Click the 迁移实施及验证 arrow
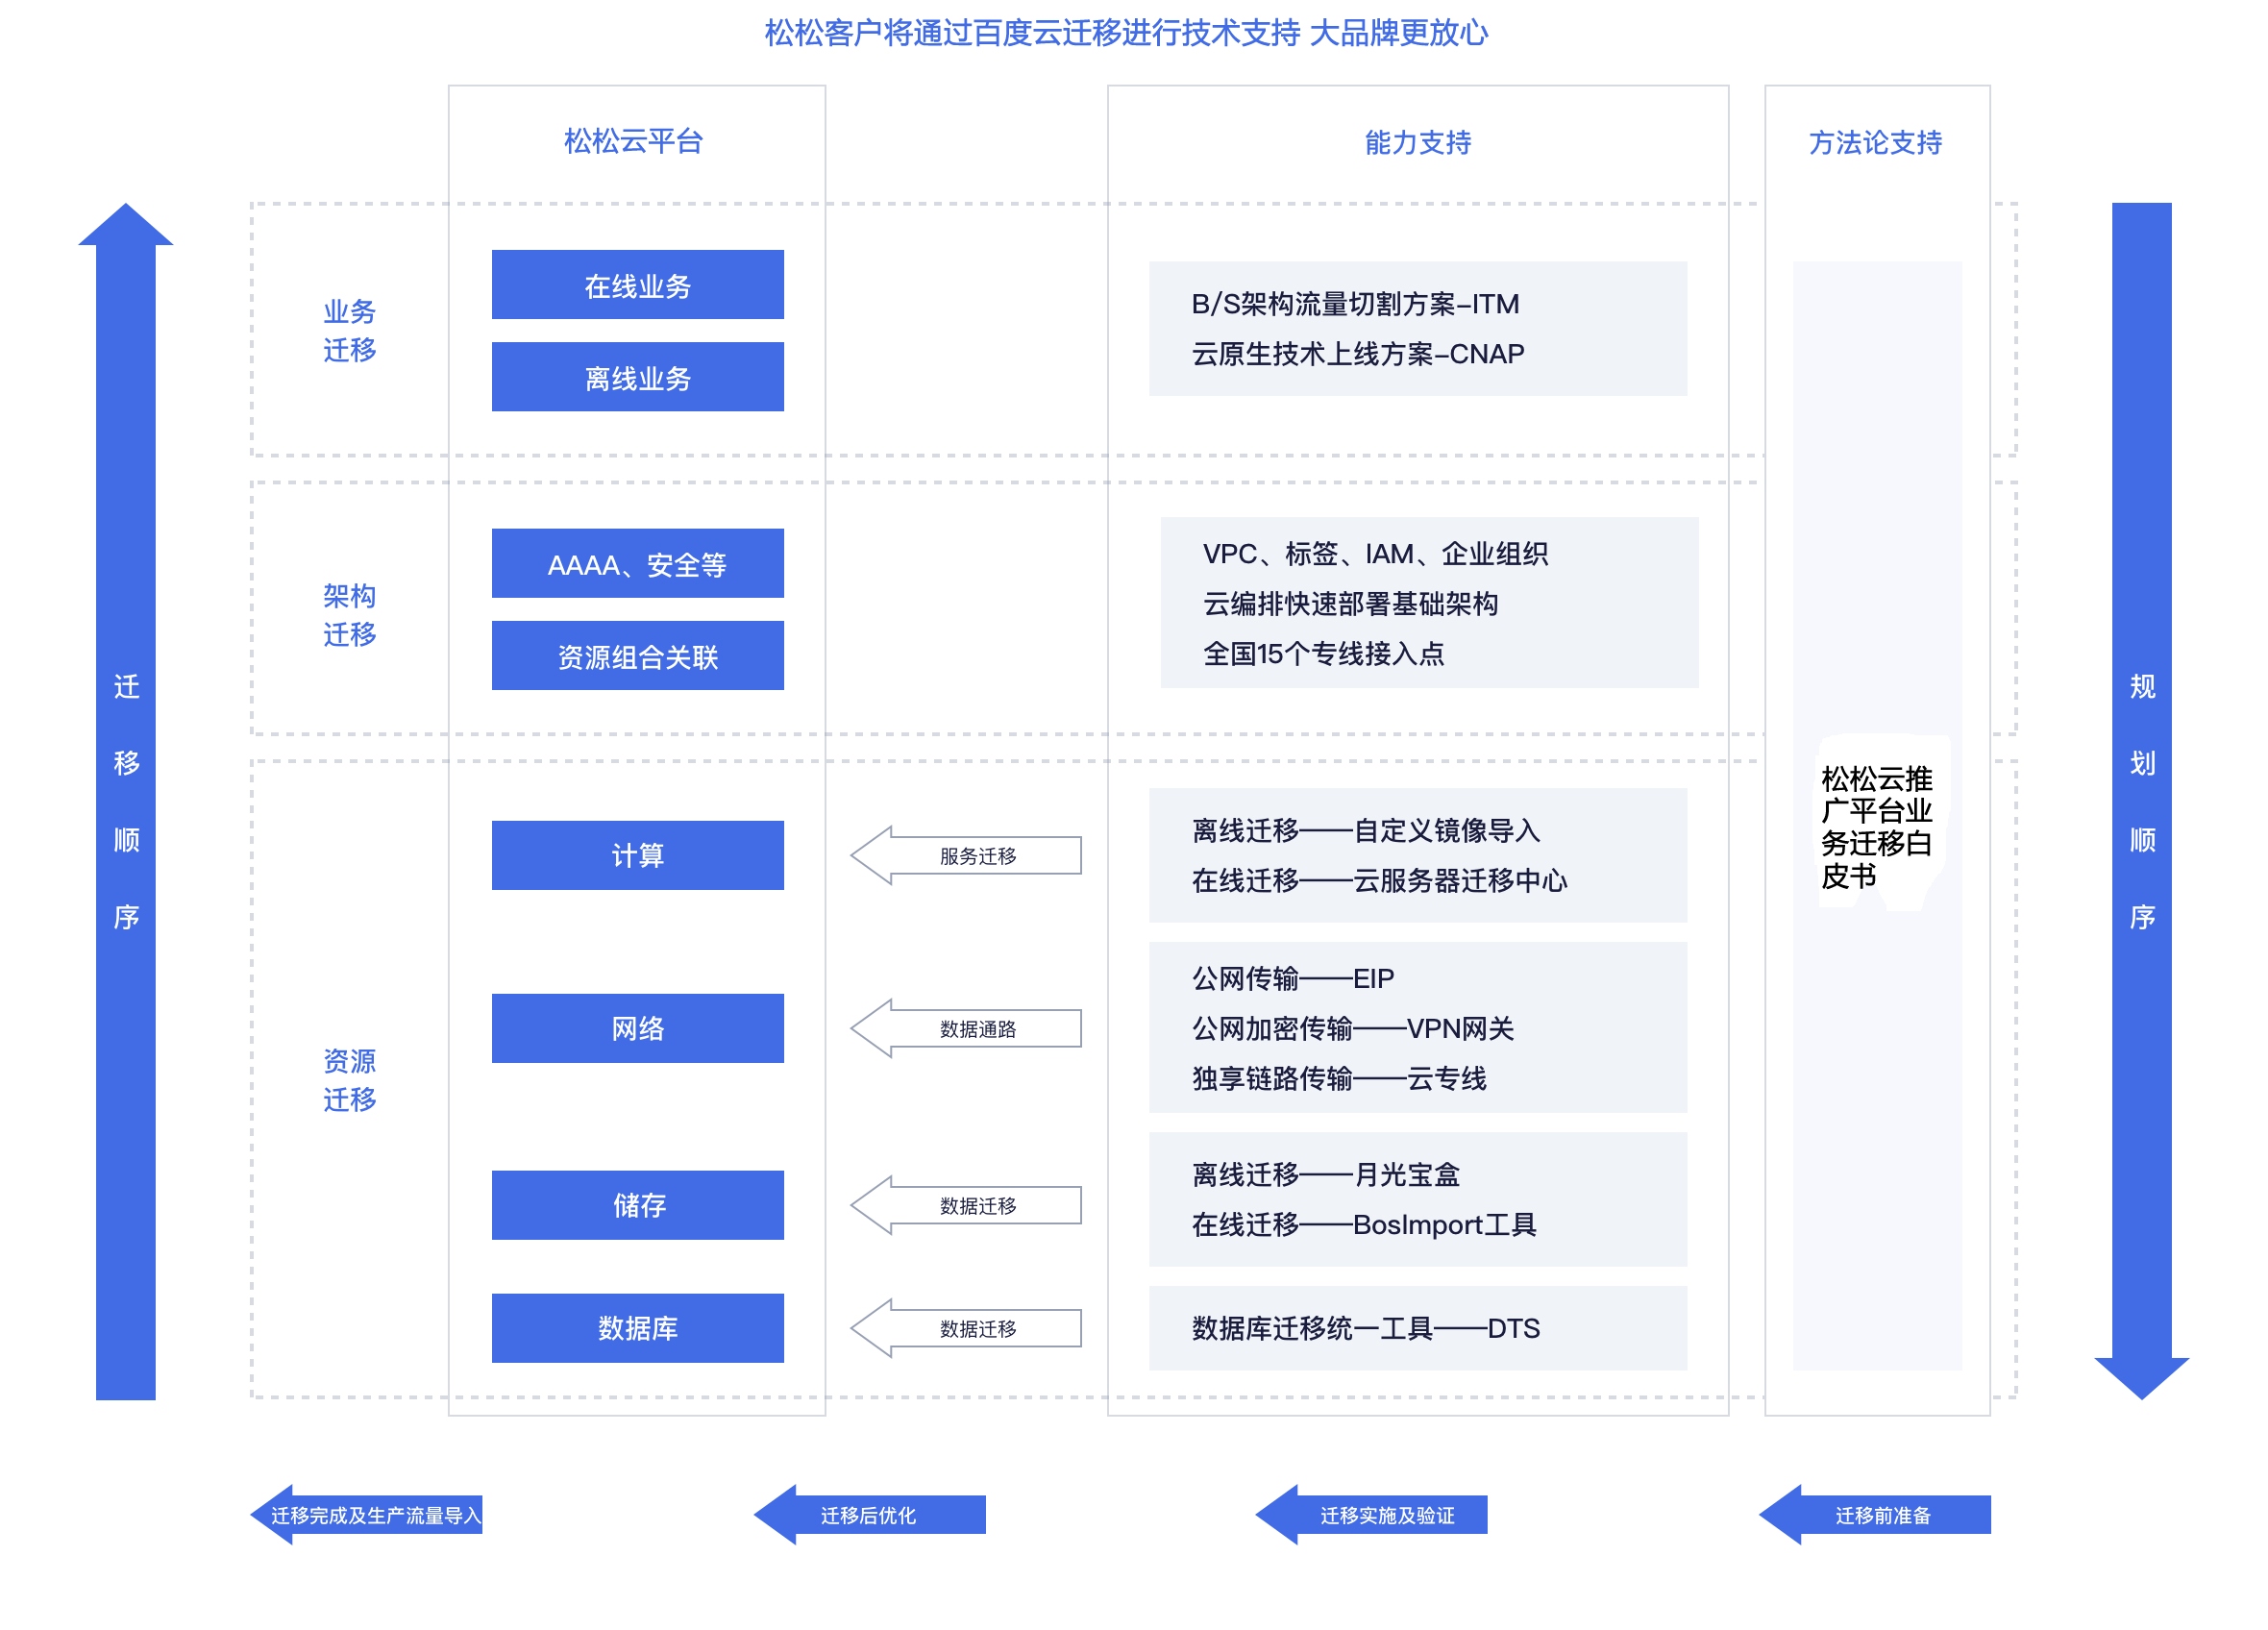This screenshot has height=1630, width=2268. click(x=1371, y=1515)
